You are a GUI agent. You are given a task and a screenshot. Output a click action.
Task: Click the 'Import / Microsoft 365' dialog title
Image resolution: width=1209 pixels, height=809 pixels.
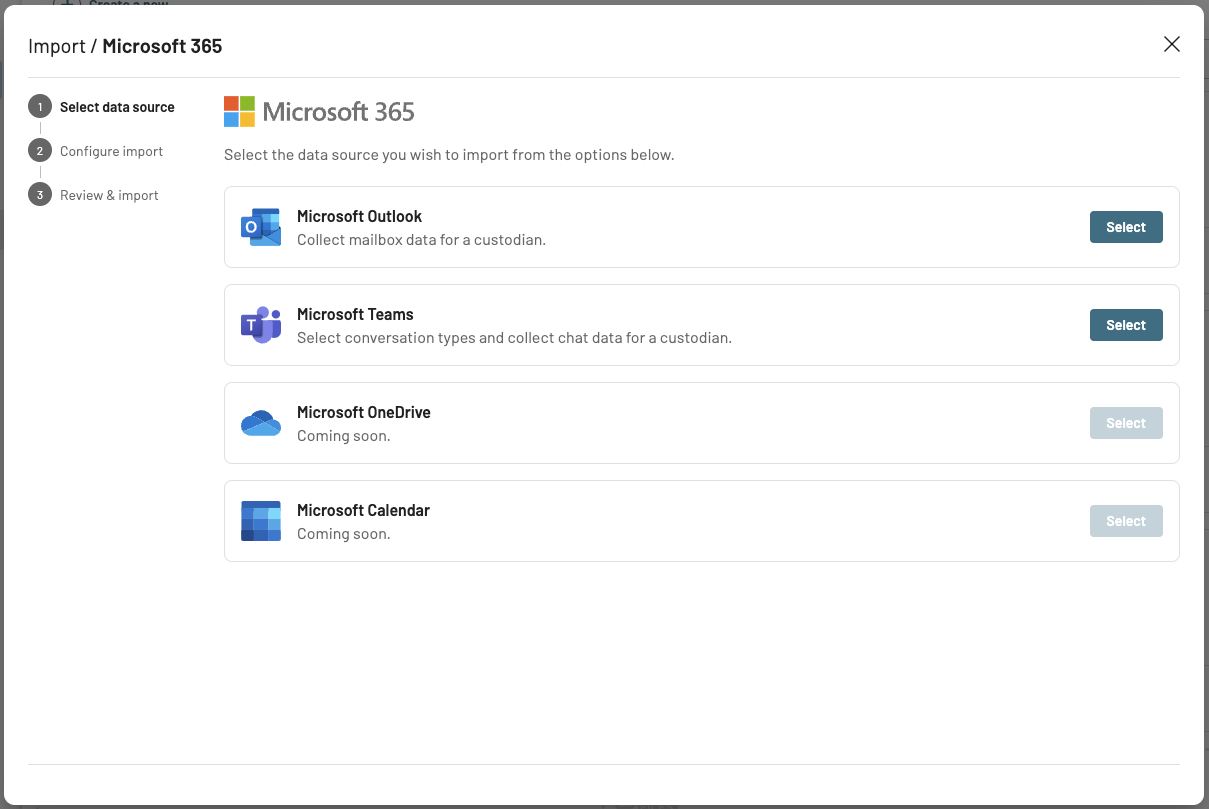pyautogui.click(x=125, y=46)
